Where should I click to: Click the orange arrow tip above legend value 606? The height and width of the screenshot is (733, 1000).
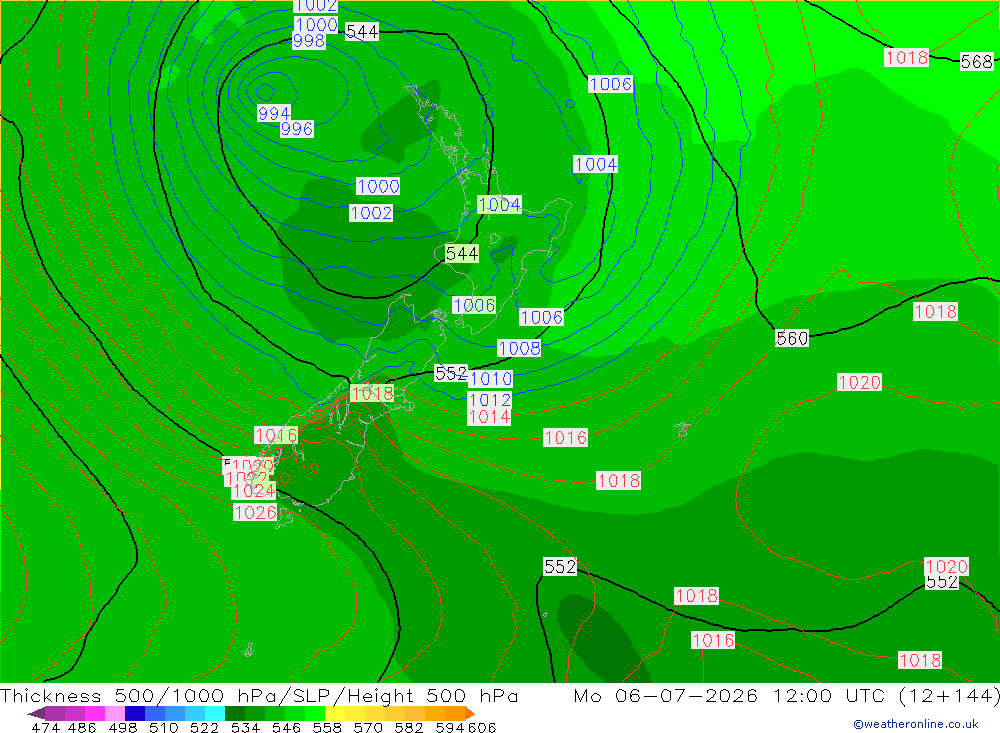coord(469,713)
